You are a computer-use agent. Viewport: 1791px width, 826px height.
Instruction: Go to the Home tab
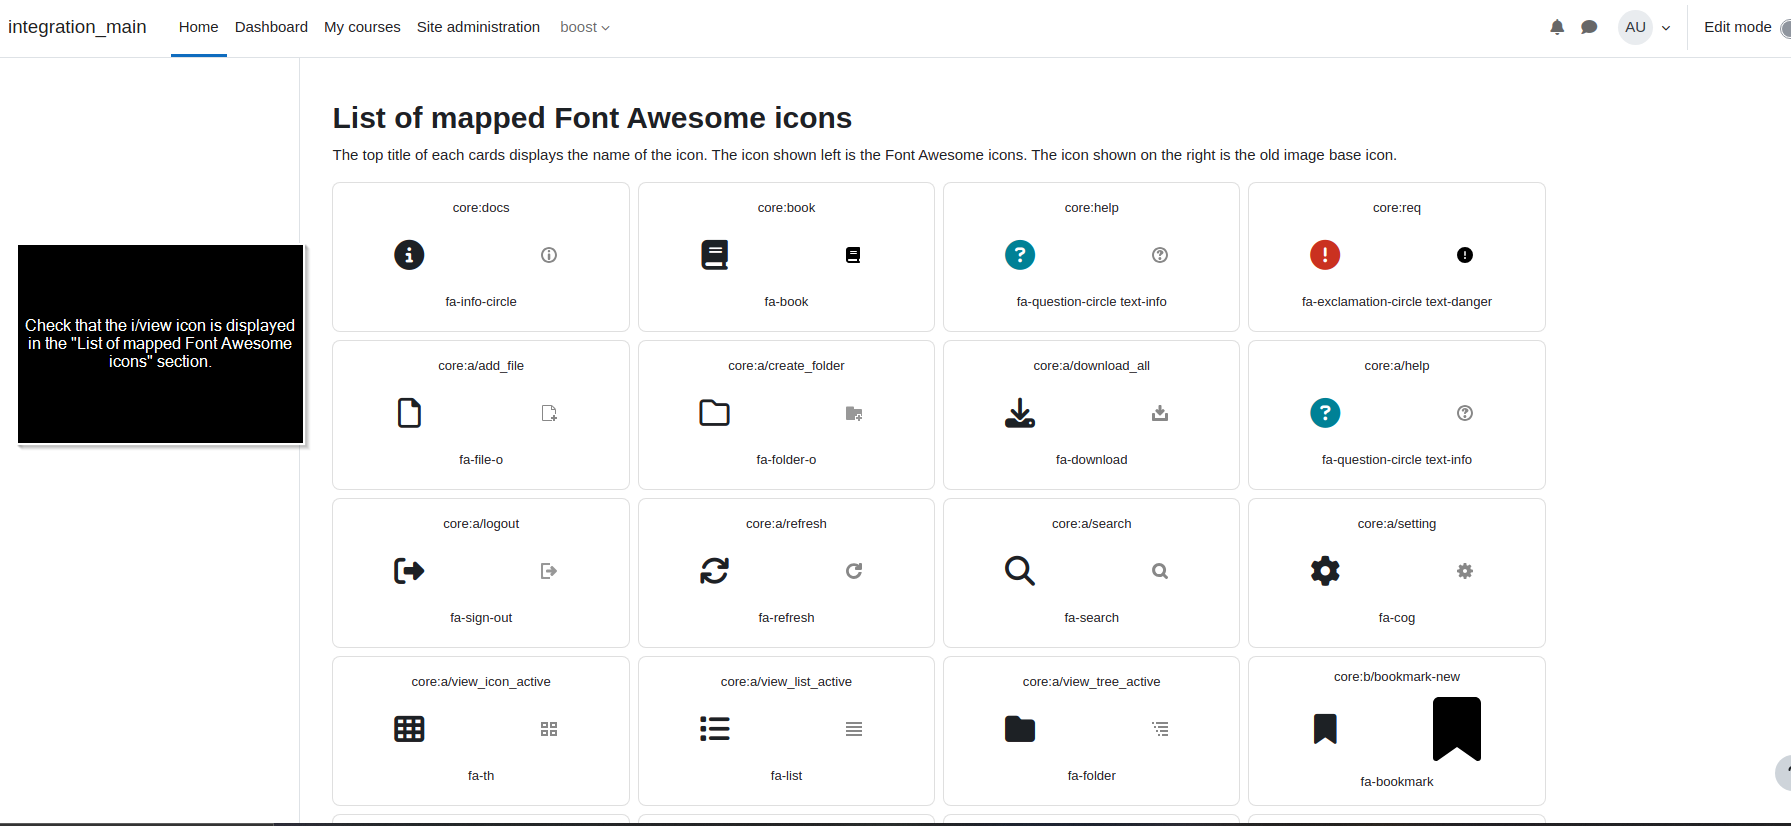coord(198,27)
